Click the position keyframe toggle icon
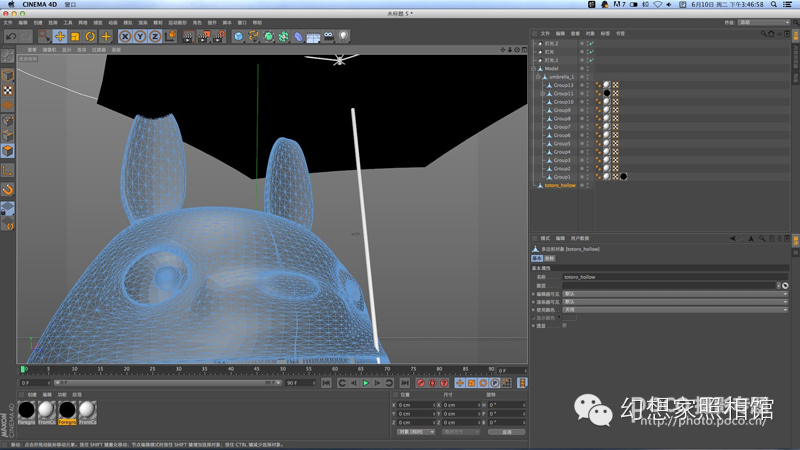Viewport: 800px width, 450px height. point(460,383)
